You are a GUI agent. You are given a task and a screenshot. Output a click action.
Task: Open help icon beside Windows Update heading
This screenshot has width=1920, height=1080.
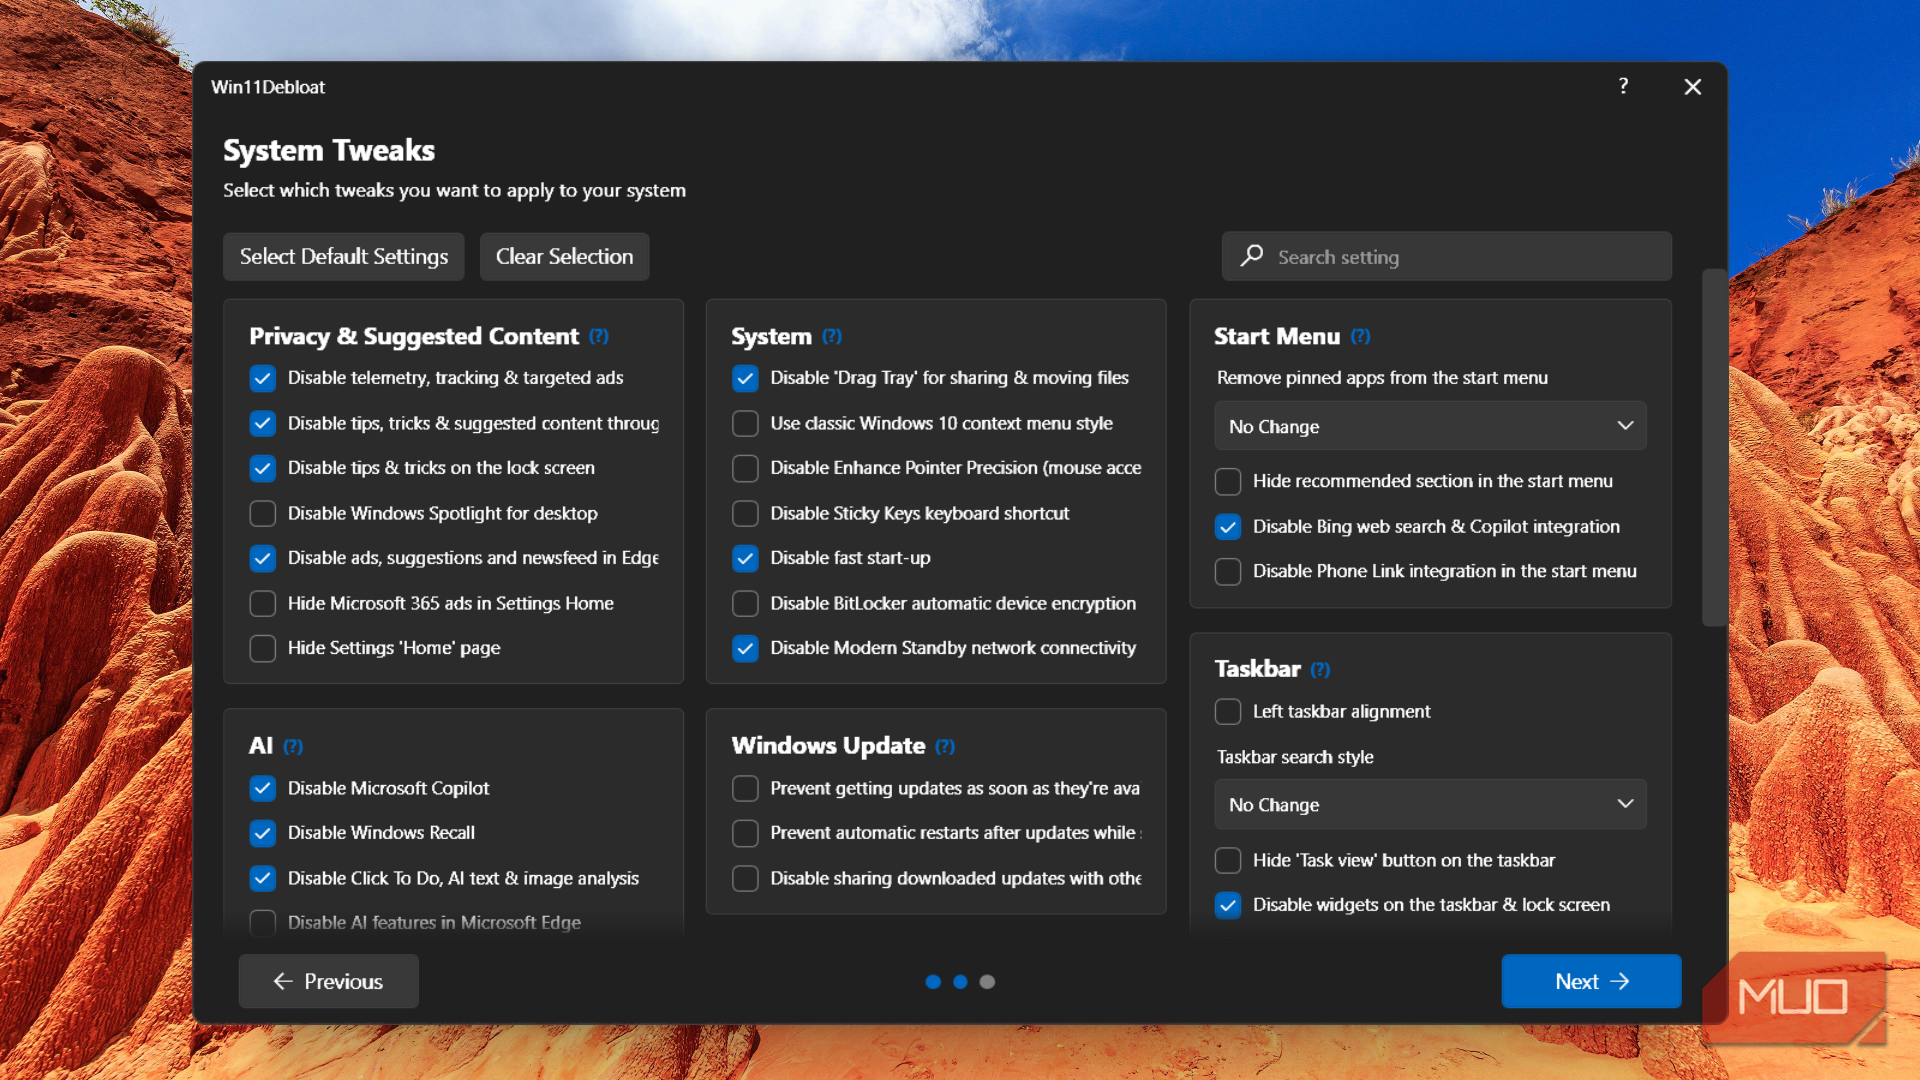[945, 746]
